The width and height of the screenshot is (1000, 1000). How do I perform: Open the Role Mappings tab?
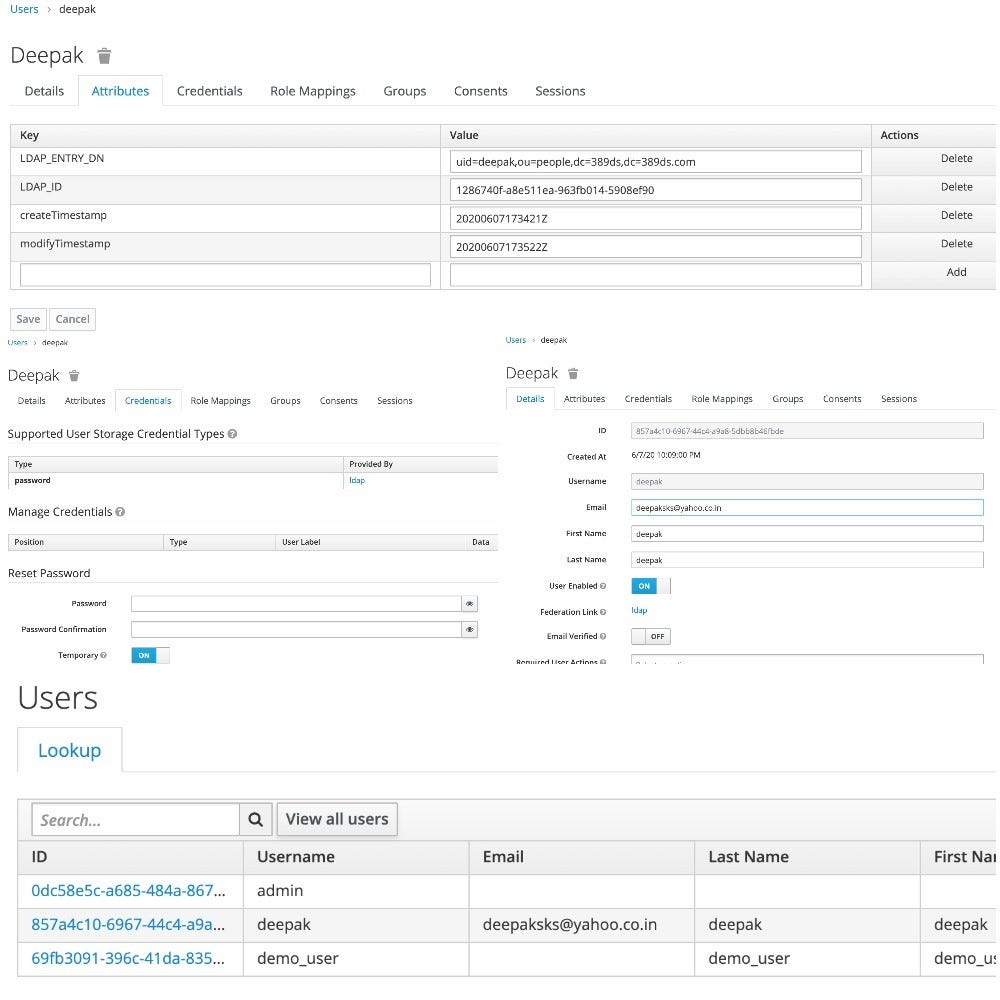(313, 91)
